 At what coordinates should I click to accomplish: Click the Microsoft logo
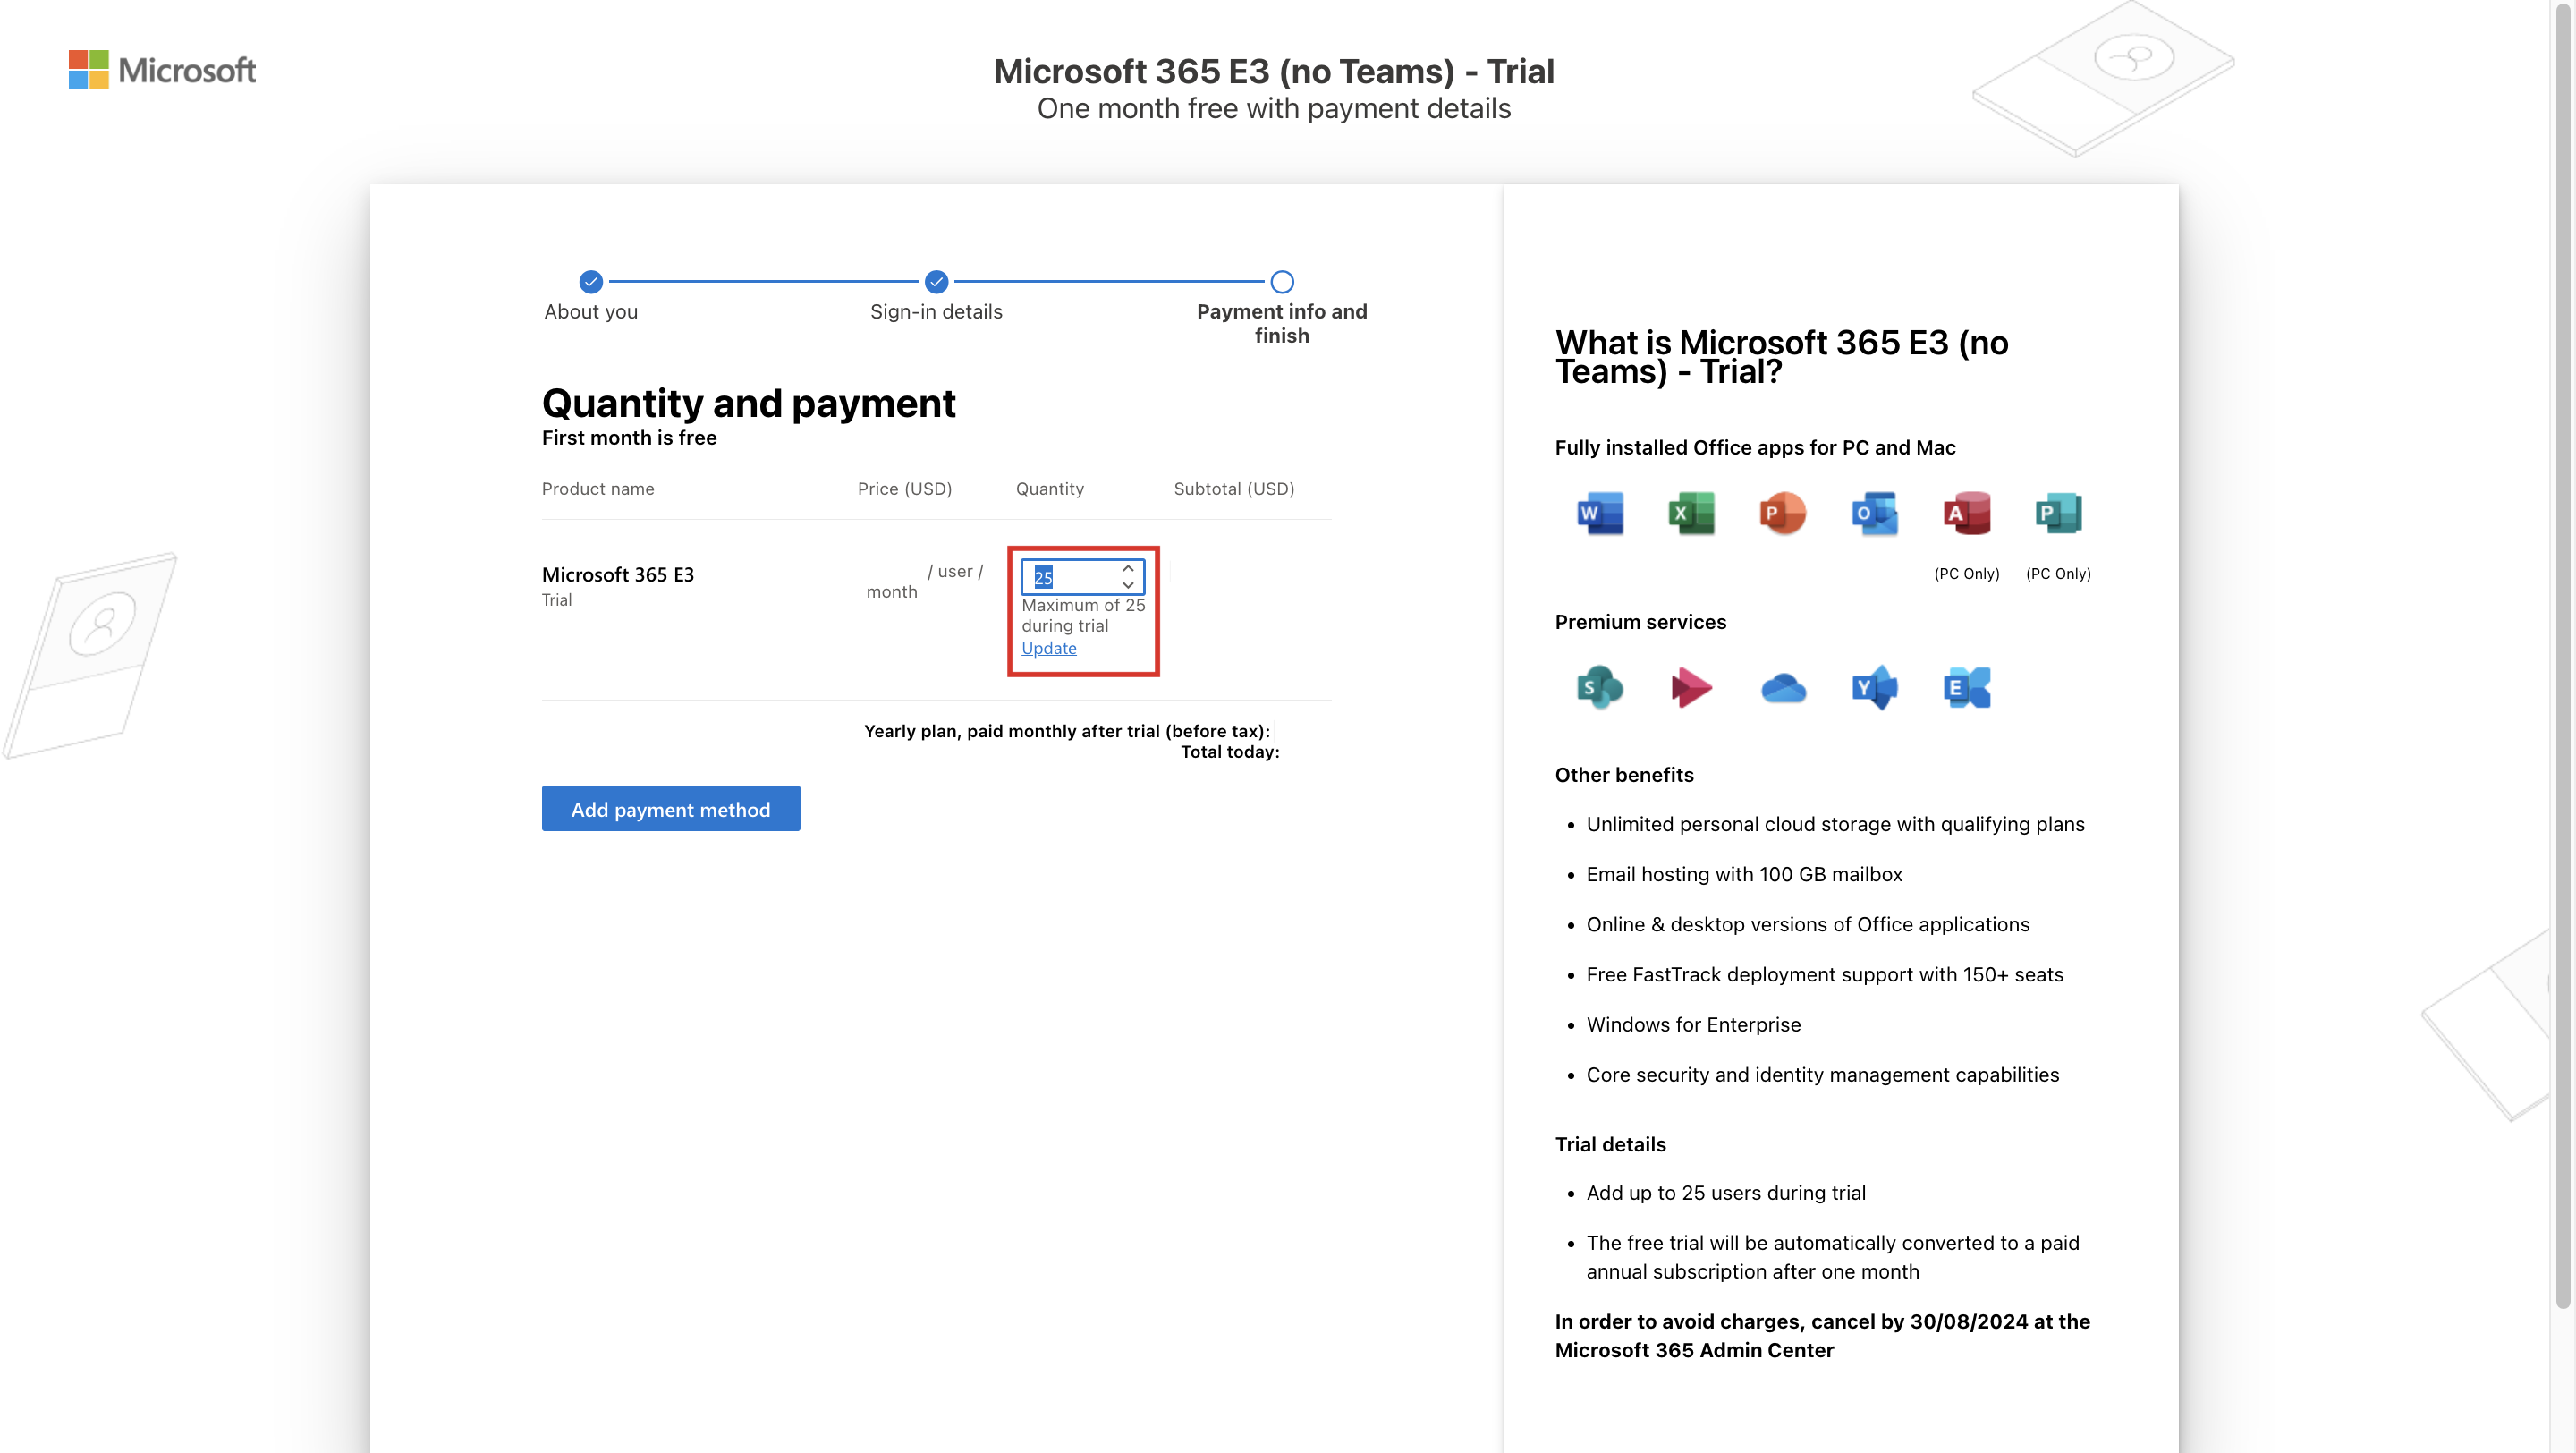[x=162, y=70]
